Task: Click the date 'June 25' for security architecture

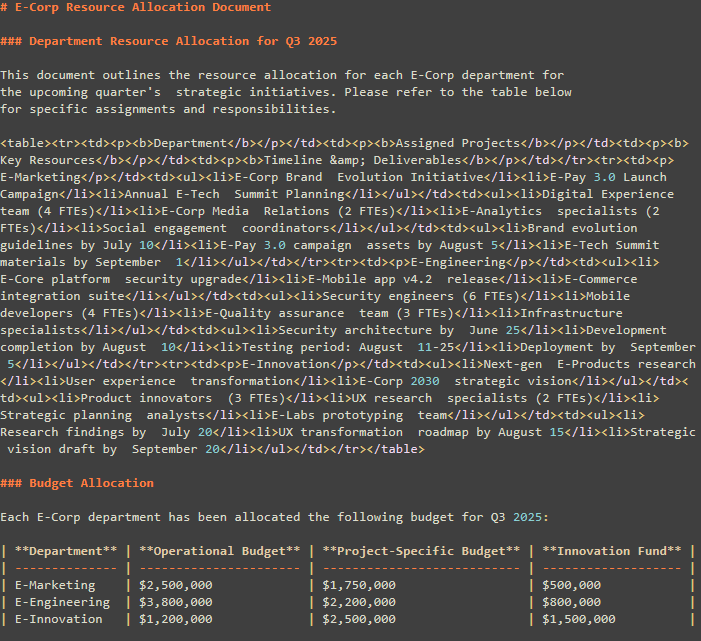Action: pyautogui.click(x=494, y=330)
